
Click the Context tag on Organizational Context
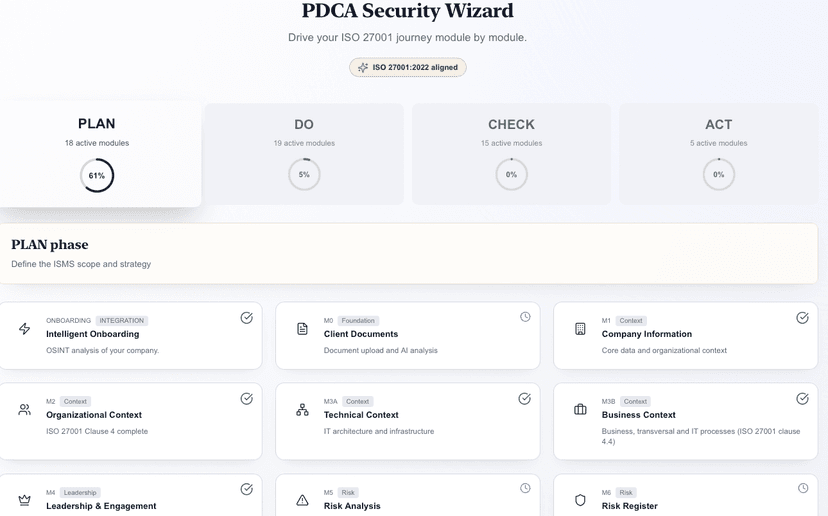75,401
